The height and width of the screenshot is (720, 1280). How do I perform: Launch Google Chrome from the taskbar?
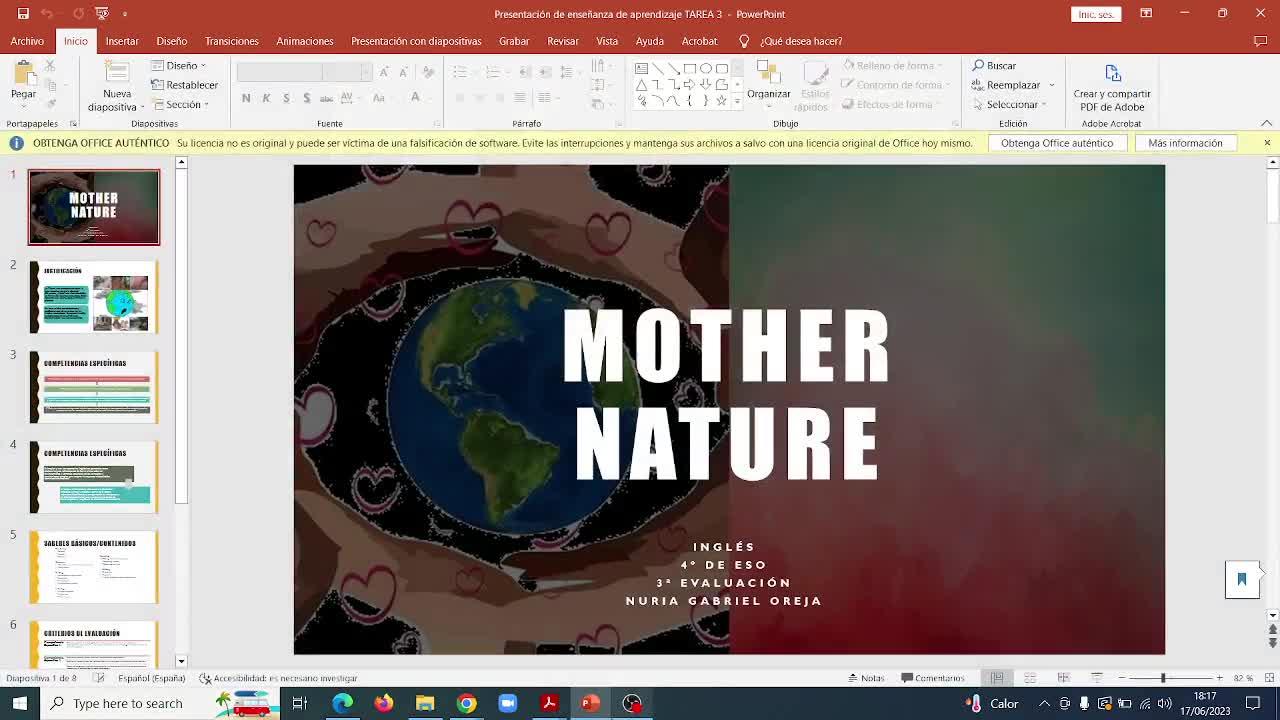(x=466, y=703)
